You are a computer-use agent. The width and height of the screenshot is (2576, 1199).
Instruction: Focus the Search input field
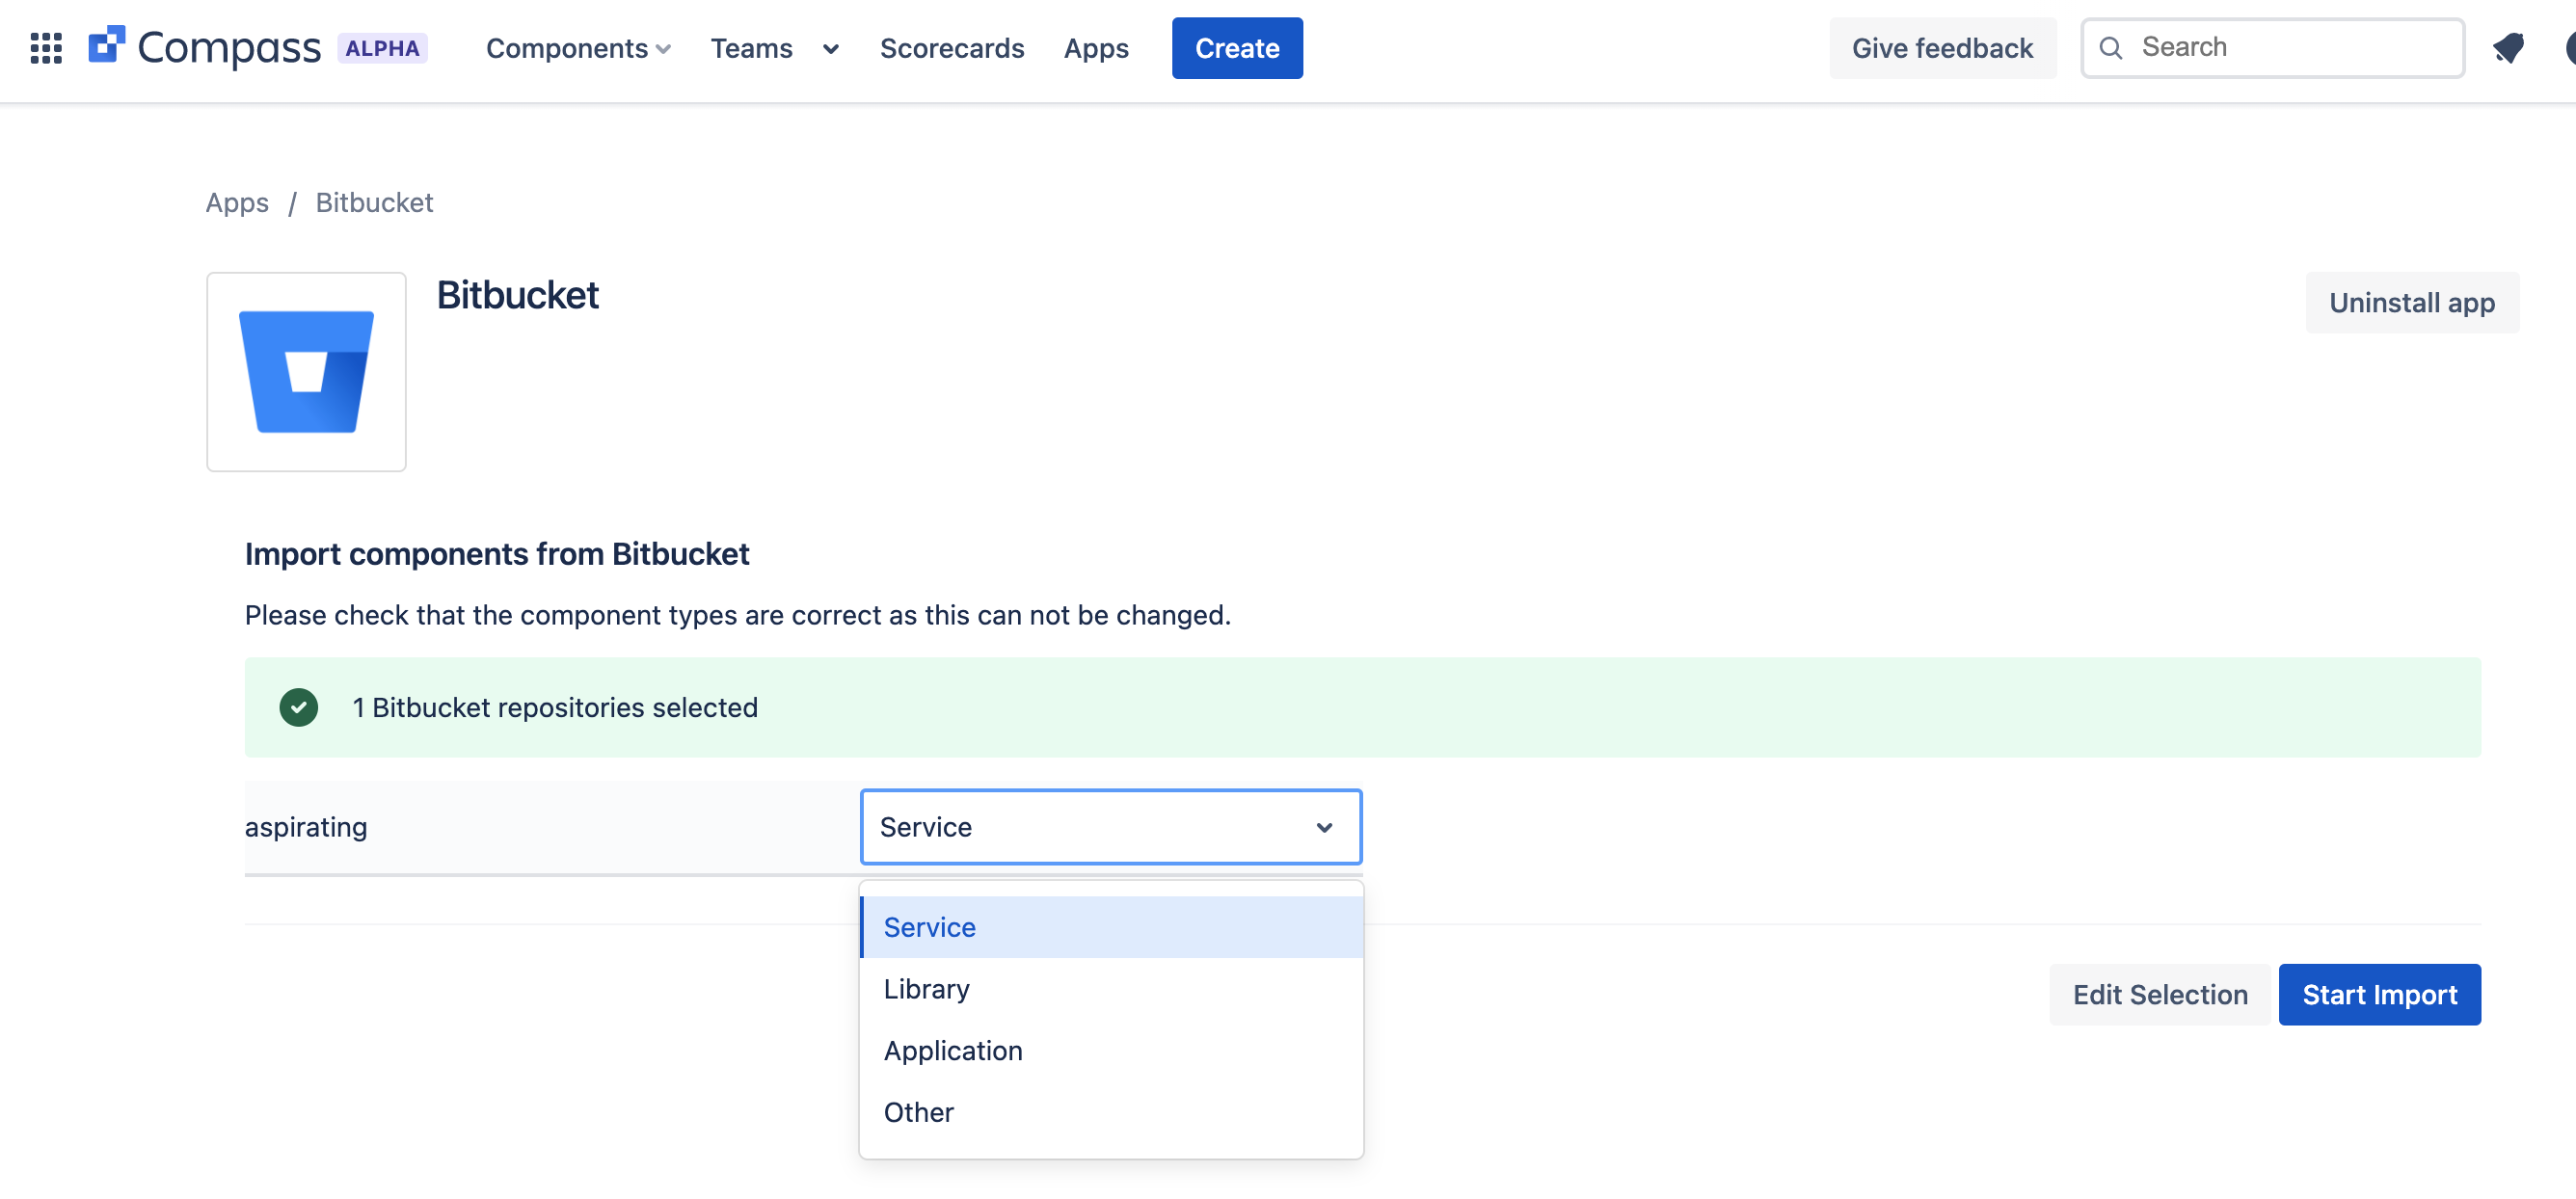(x=2272, y=48)
